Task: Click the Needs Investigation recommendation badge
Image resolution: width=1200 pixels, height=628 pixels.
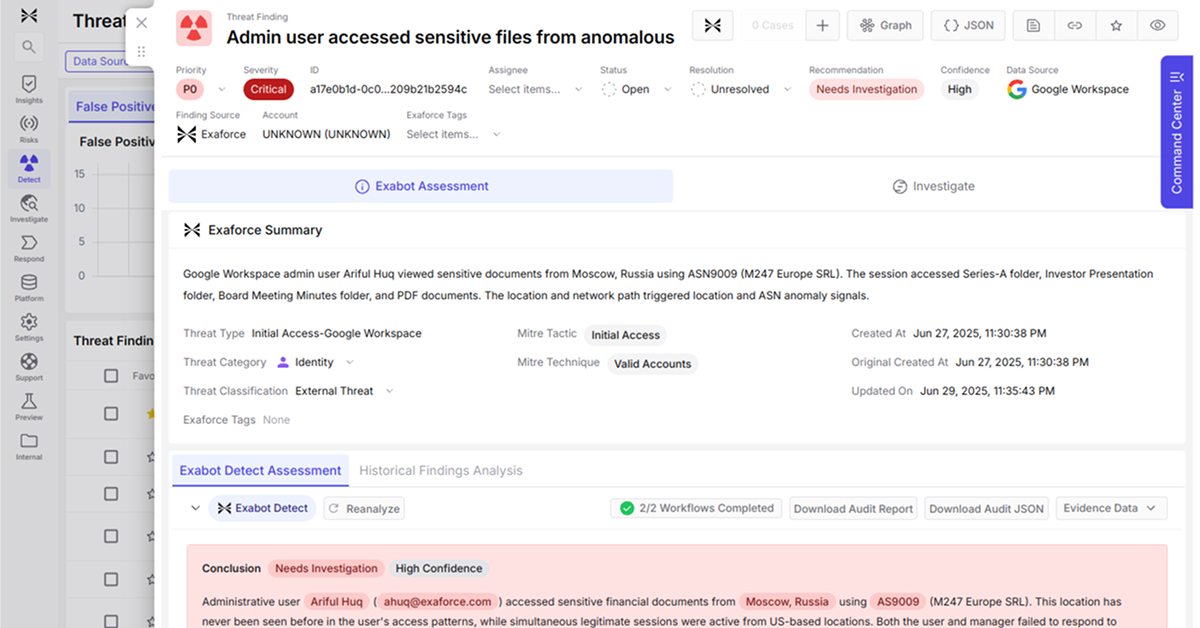Action: coord(866,89)
